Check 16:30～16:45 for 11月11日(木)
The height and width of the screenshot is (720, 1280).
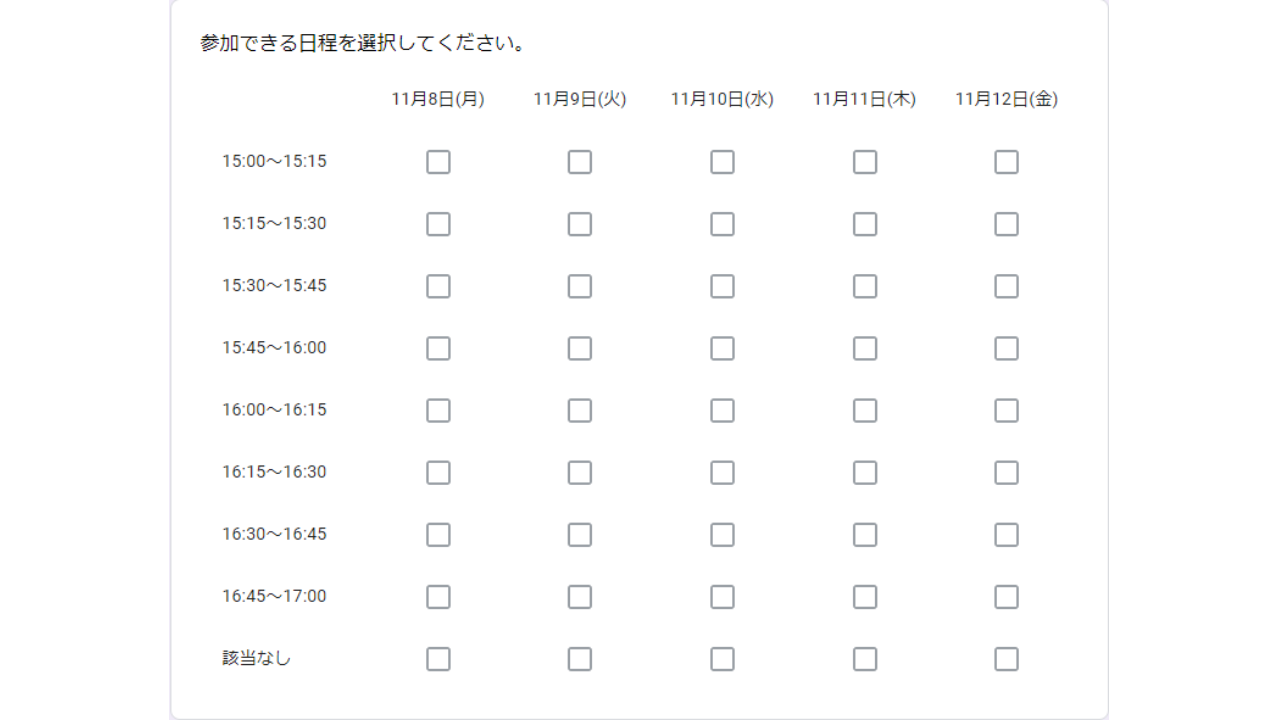[865, 535]
